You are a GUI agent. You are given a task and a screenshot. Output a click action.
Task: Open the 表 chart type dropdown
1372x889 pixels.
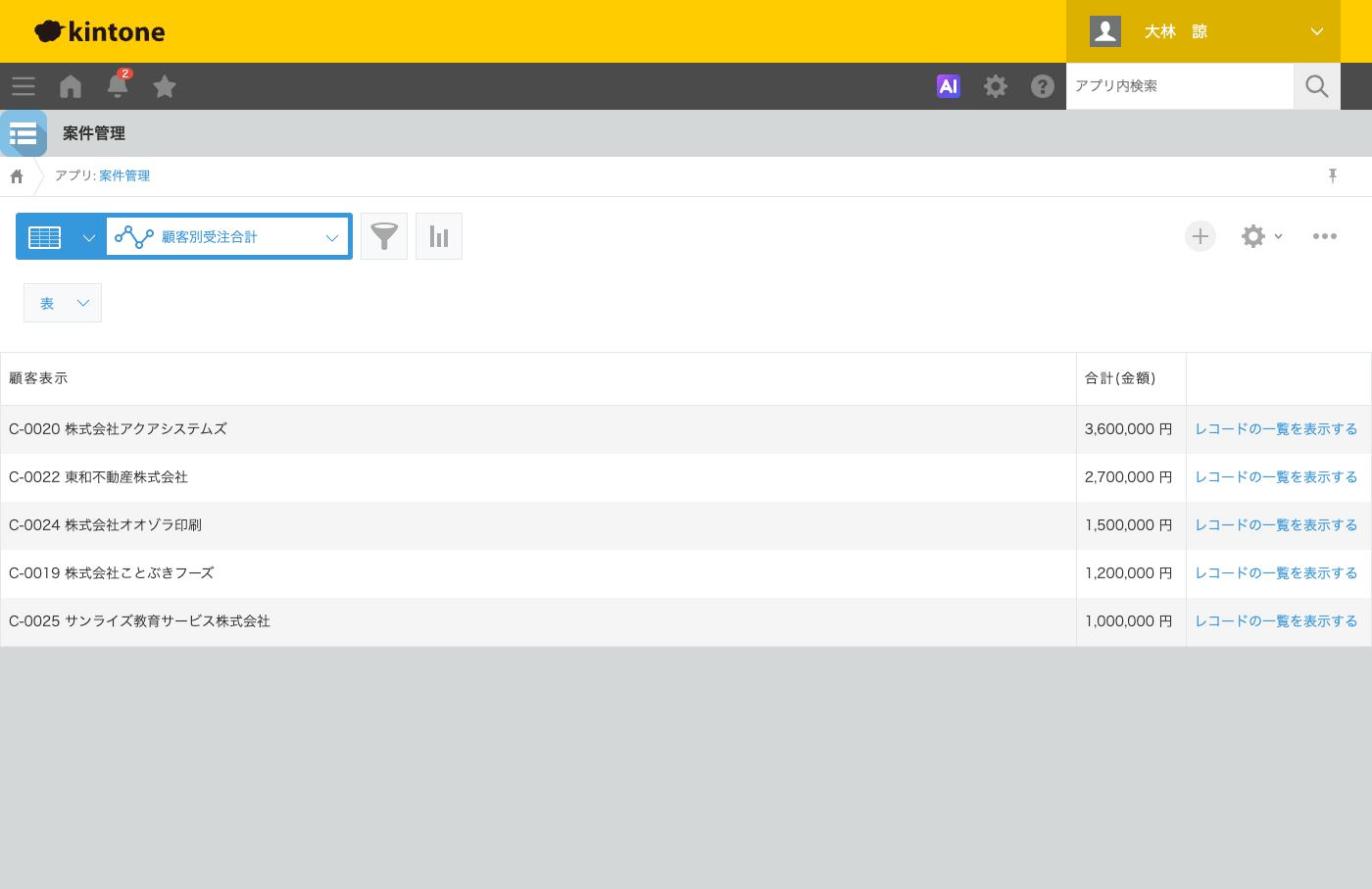[x=62, y=303]
